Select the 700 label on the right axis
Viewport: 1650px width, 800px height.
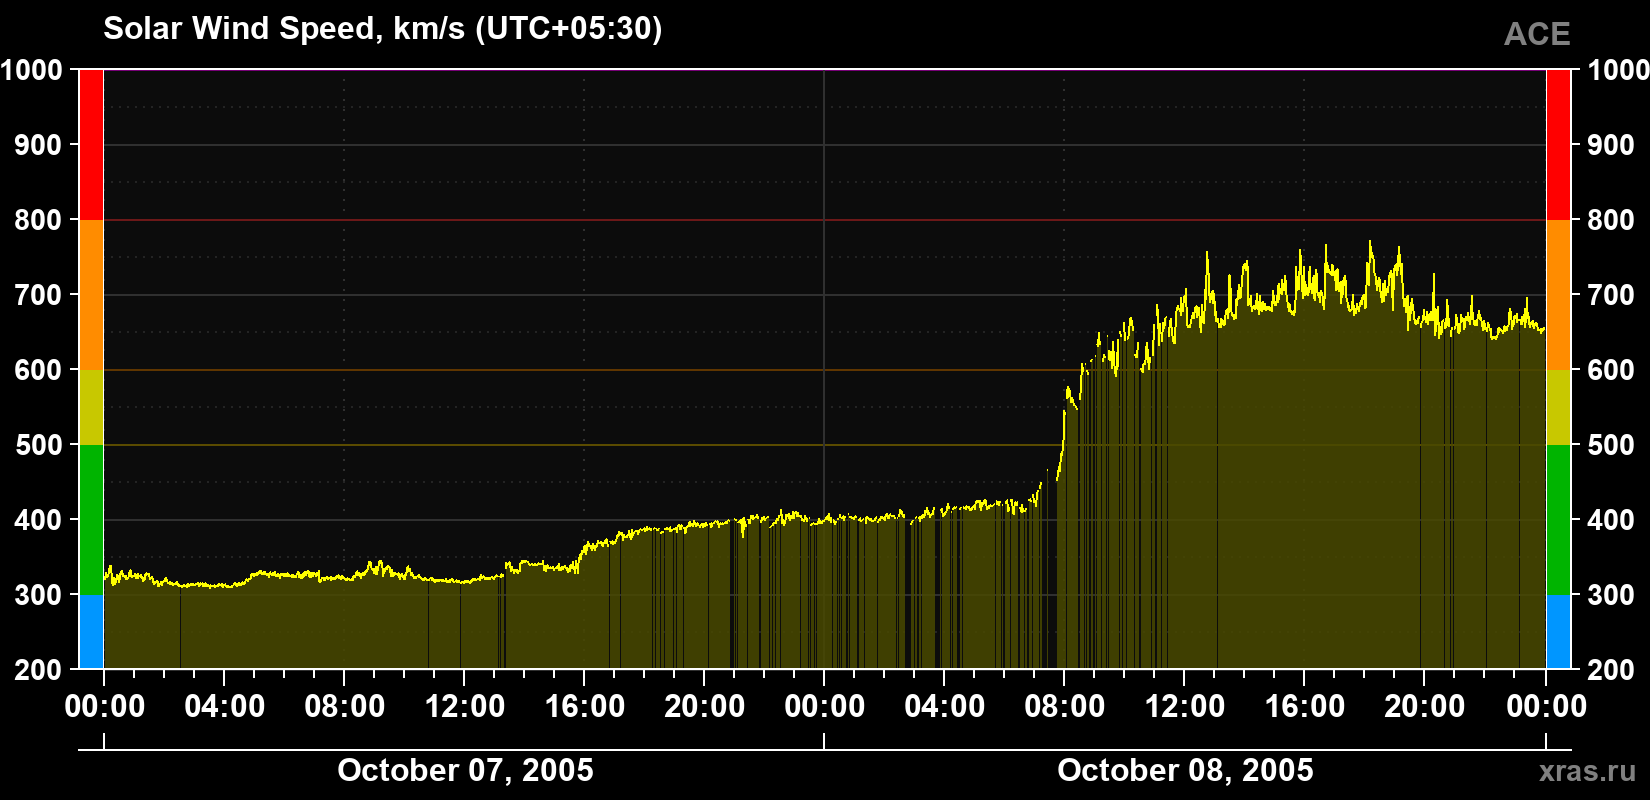click(x=1611, y=295)
